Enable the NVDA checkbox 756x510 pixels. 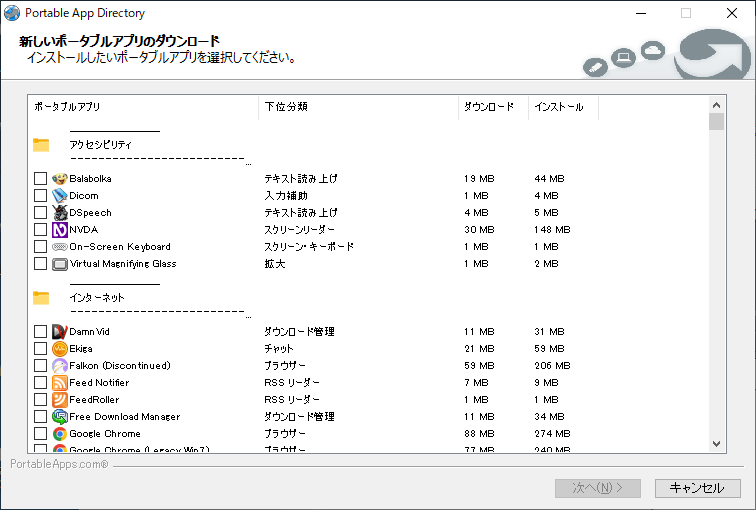click(40, 229)
